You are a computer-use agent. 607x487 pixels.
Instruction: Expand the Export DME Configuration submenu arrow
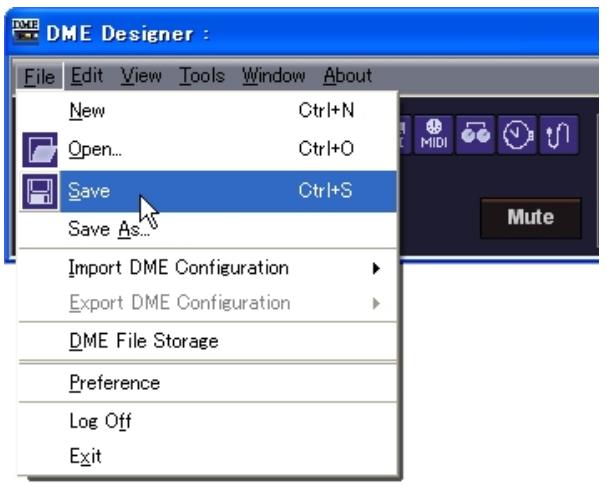click(376, 303)
